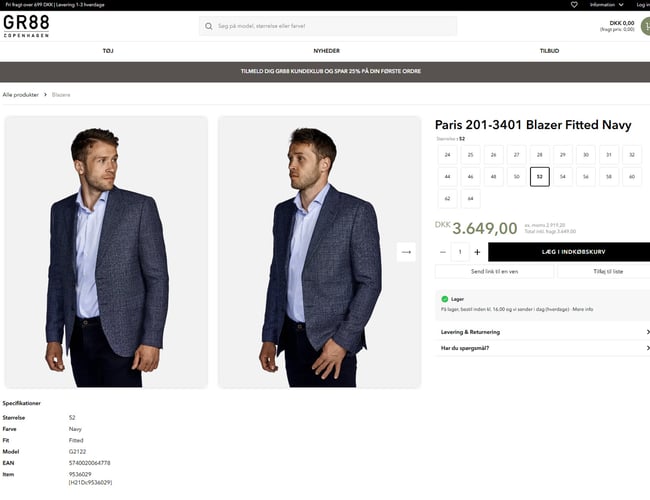
Task: Open the NYHEDER menu
Action: [x=327, y=51]
